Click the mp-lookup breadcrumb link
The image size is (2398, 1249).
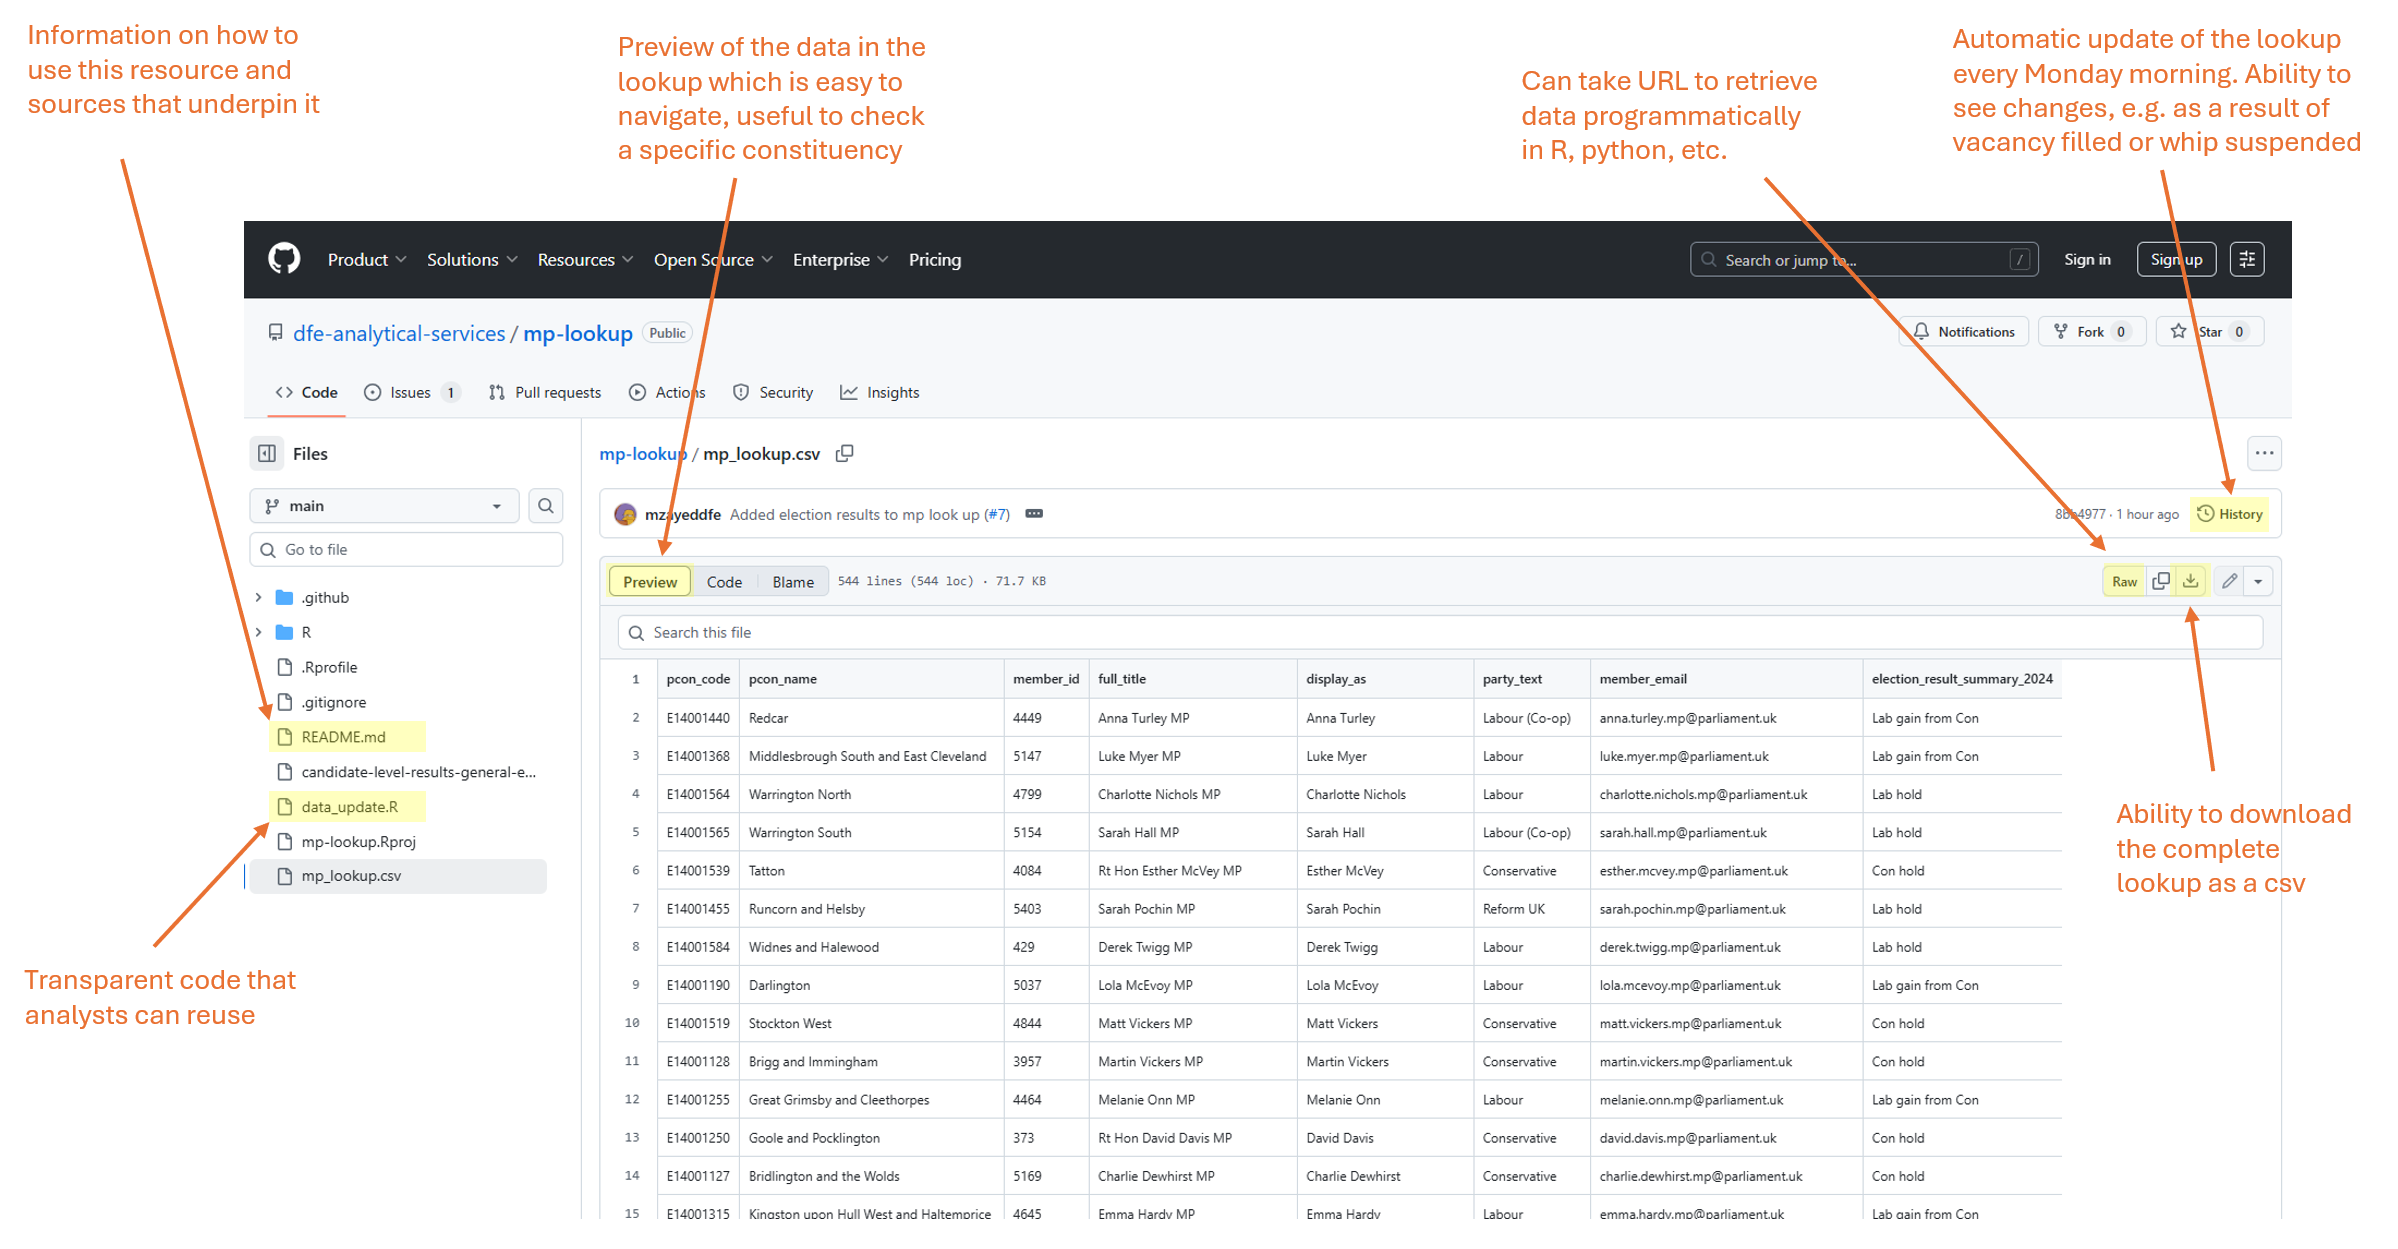pyautogui.click(x=643, y=454)
